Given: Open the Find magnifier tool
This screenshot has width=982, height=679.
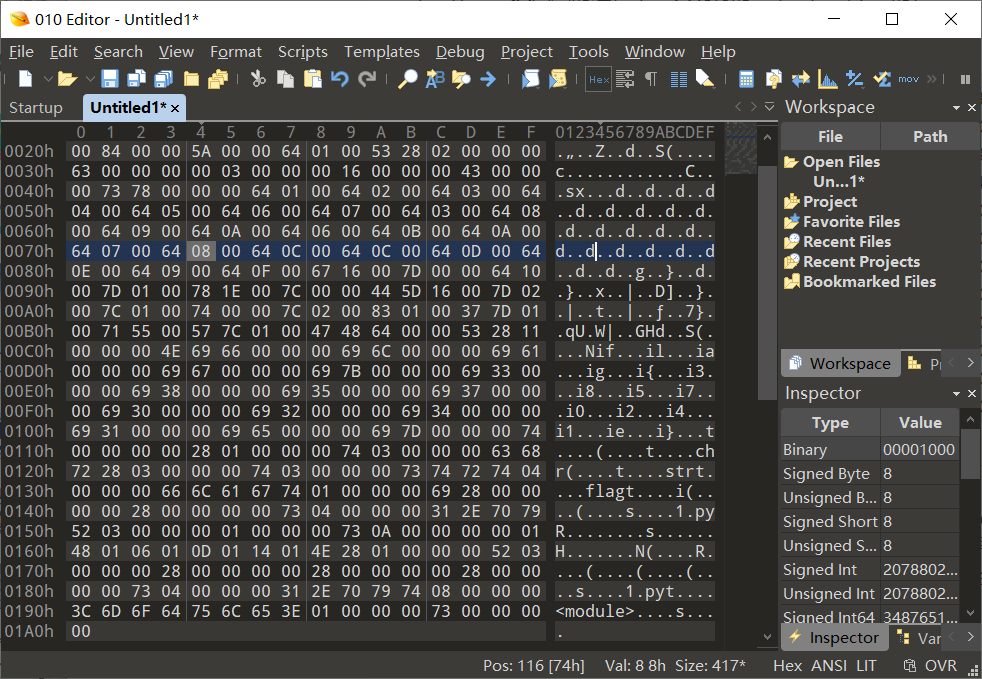Looking at the screenshot, I should [408, 79].
